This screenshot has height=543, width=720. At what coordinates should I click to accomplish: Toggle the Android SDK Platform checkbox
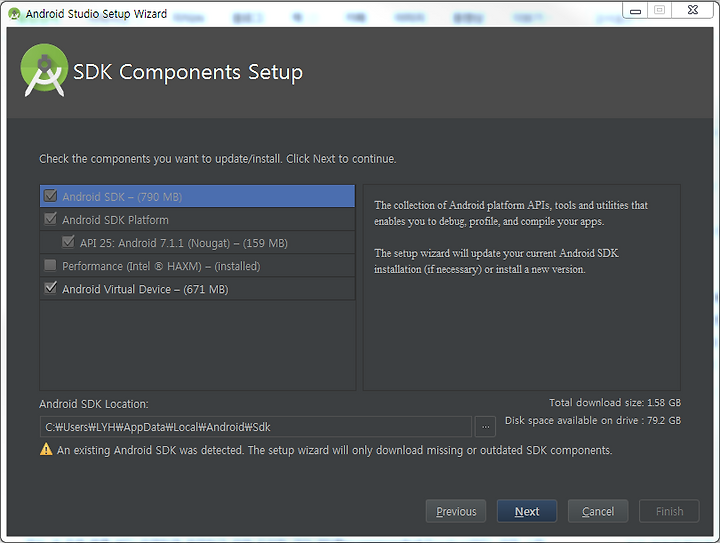click(x=51, y=219)
